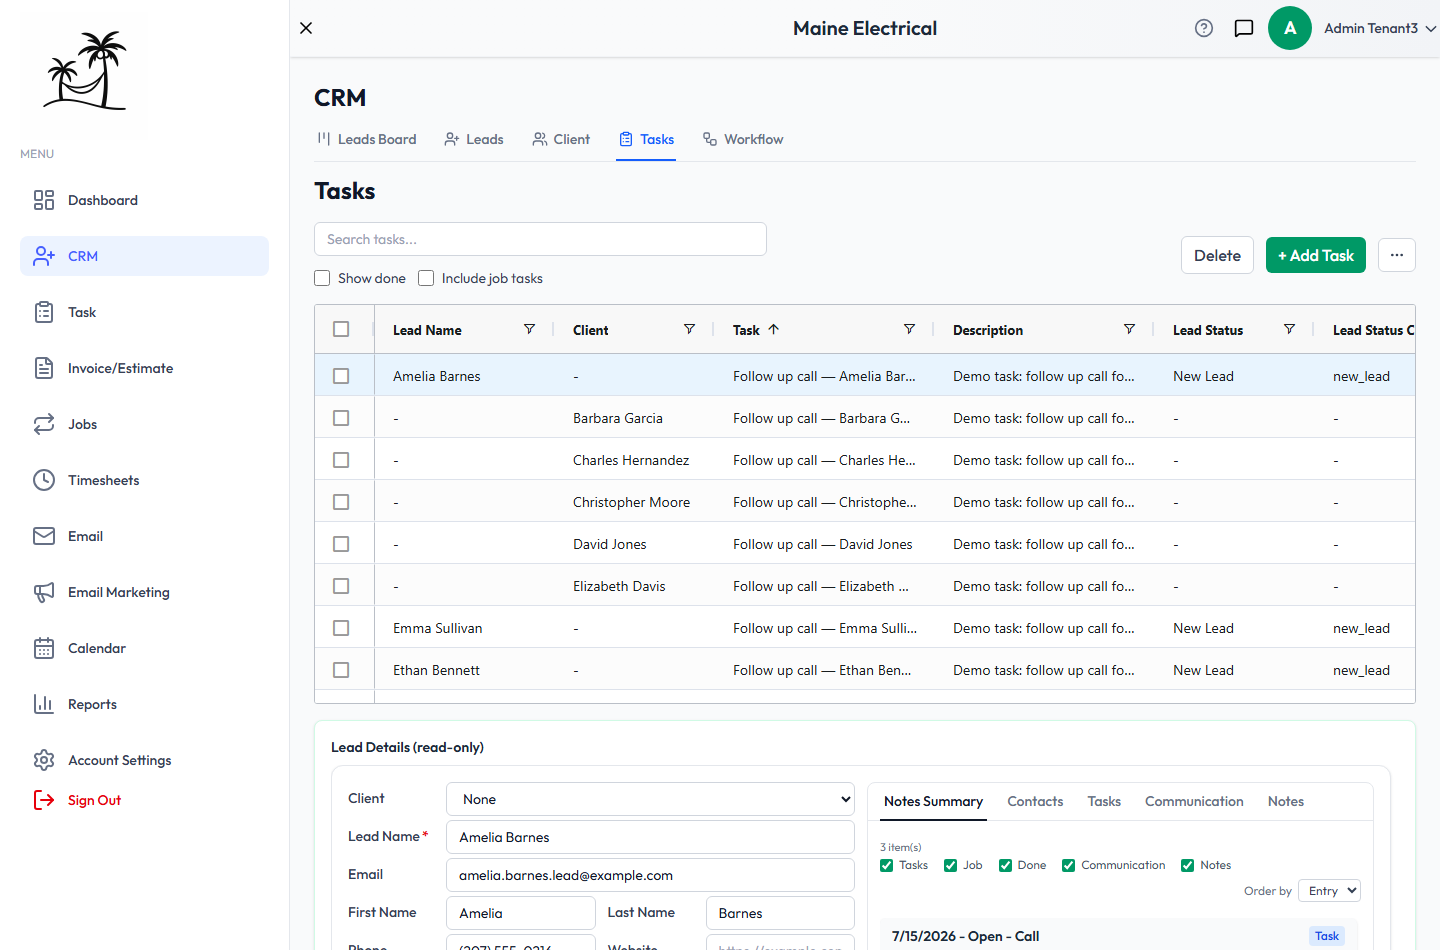Click the Reports bar chart icon
Image resolution: width=1440 pixels, height=950 pixels.
tap(44, 704)
